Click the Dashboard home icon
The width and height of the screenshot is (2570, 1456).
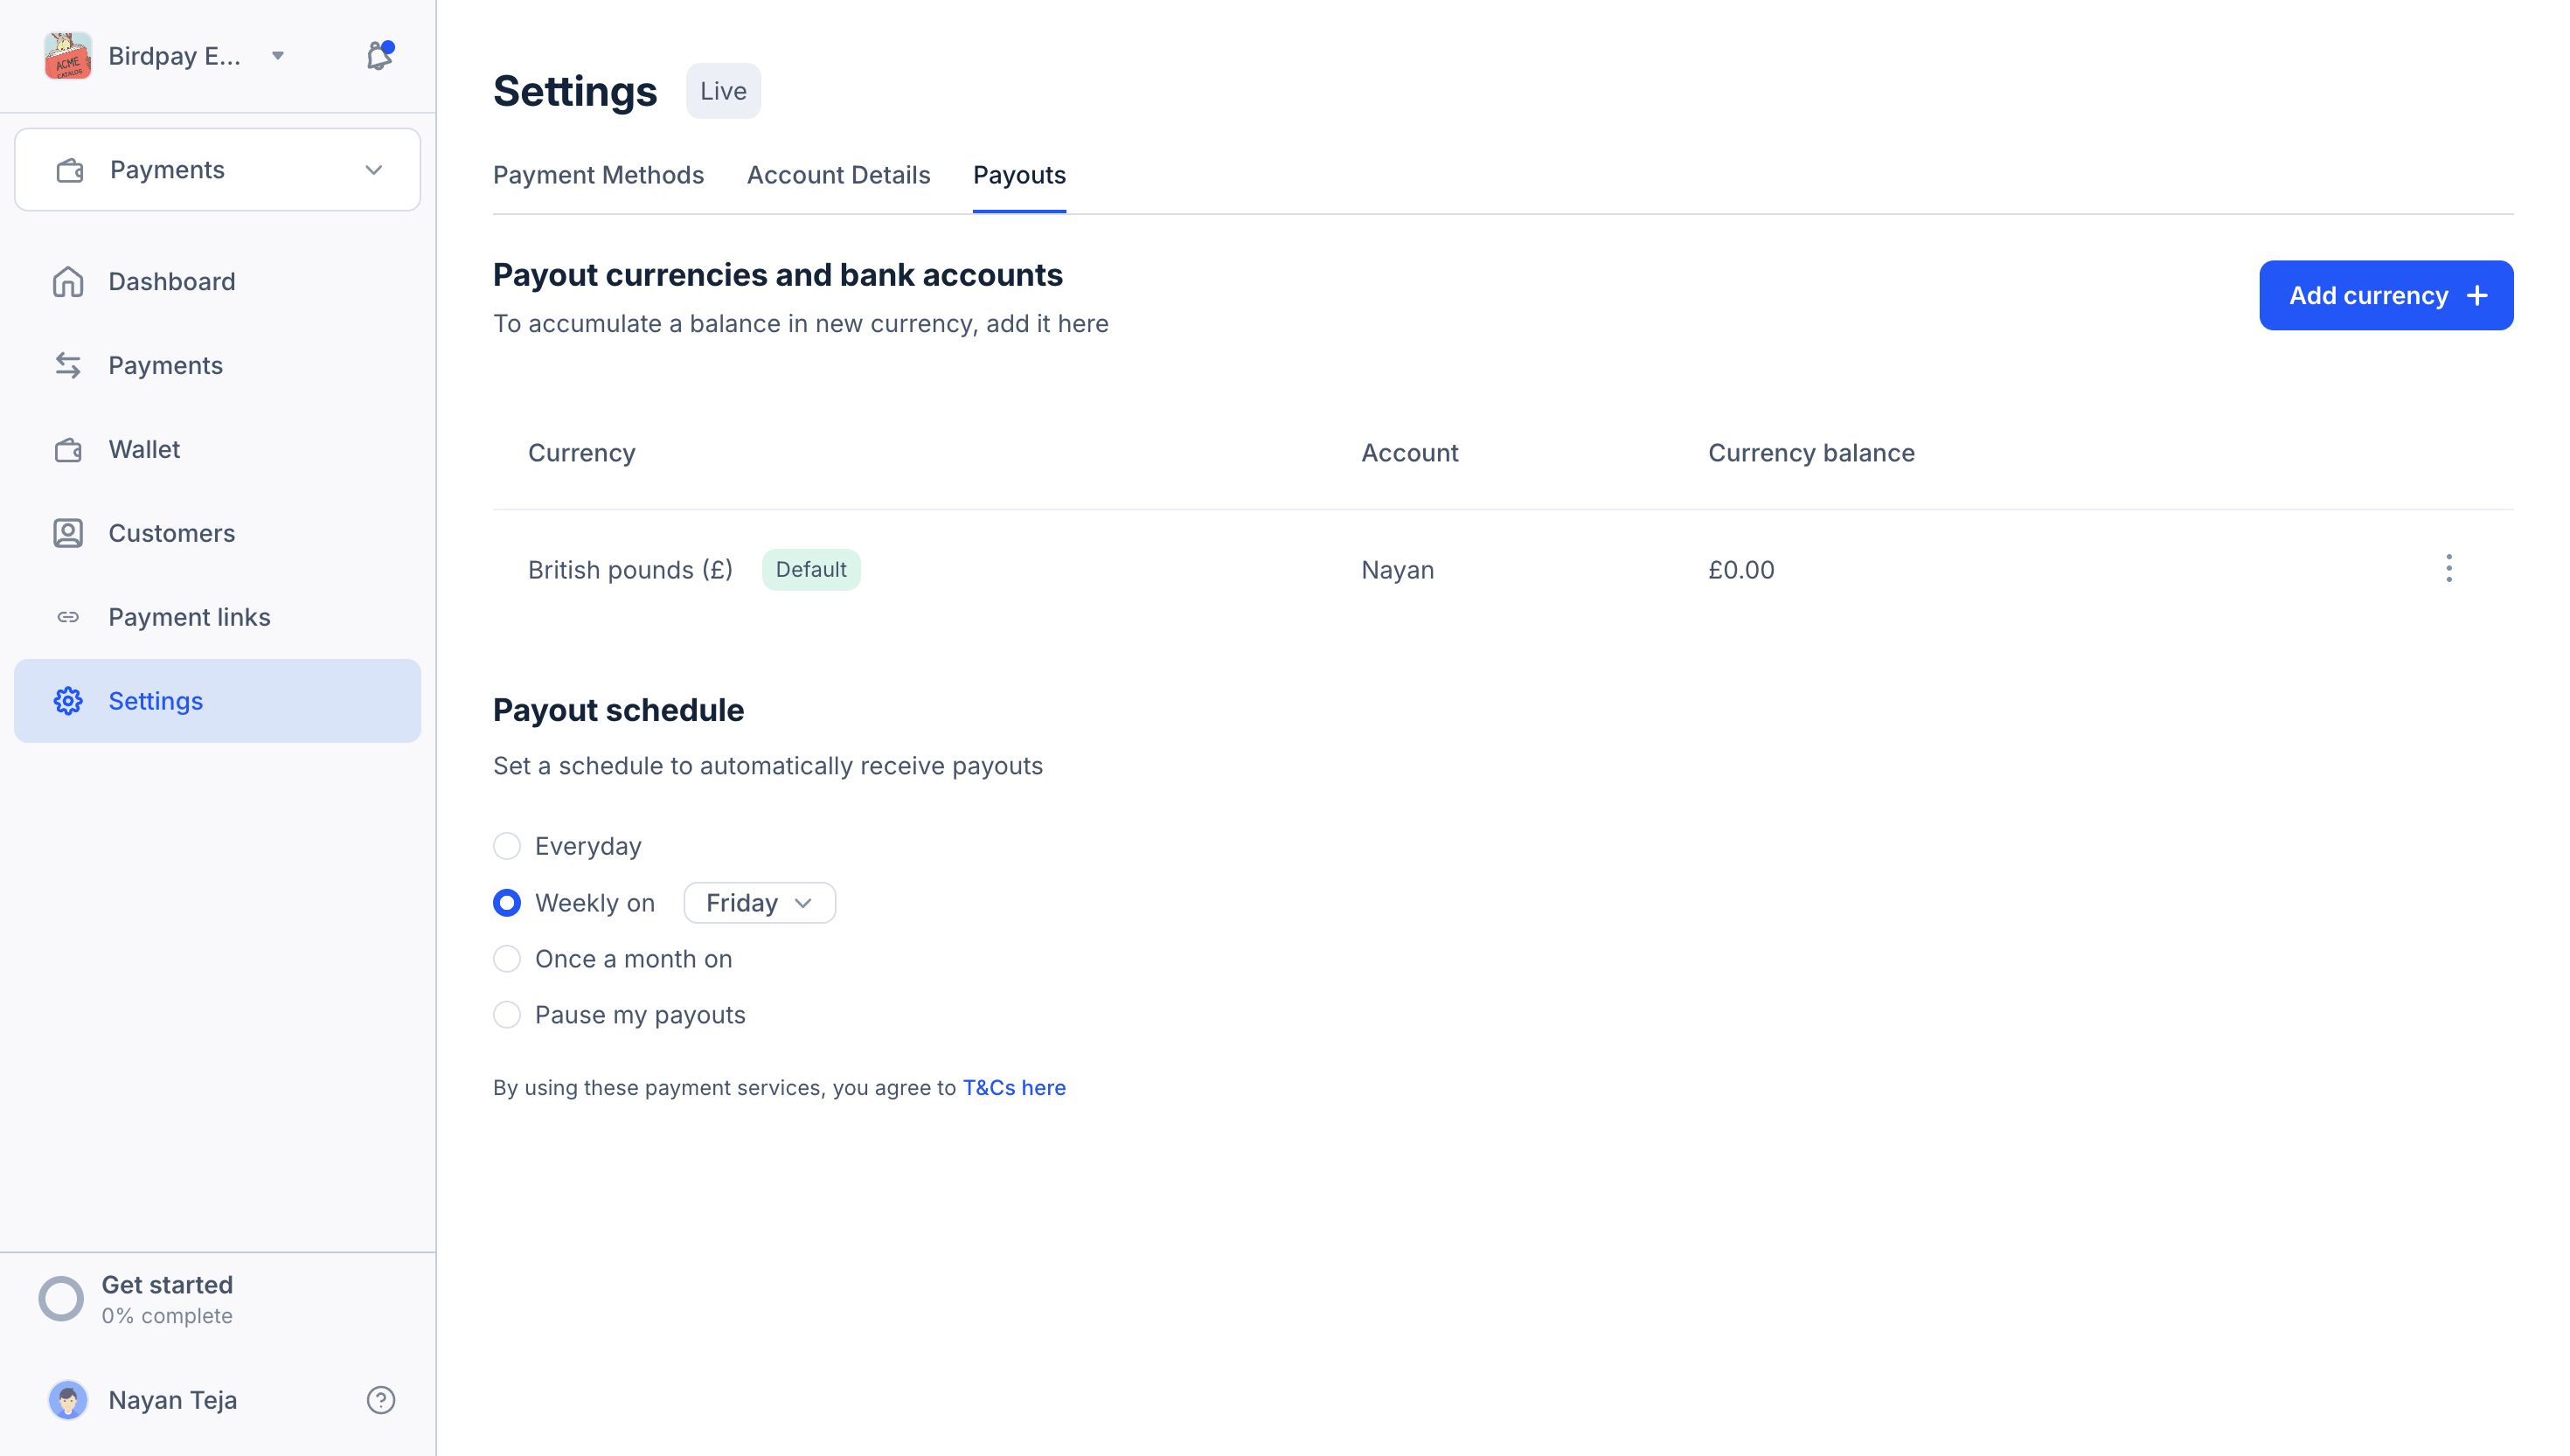[68, 282]
